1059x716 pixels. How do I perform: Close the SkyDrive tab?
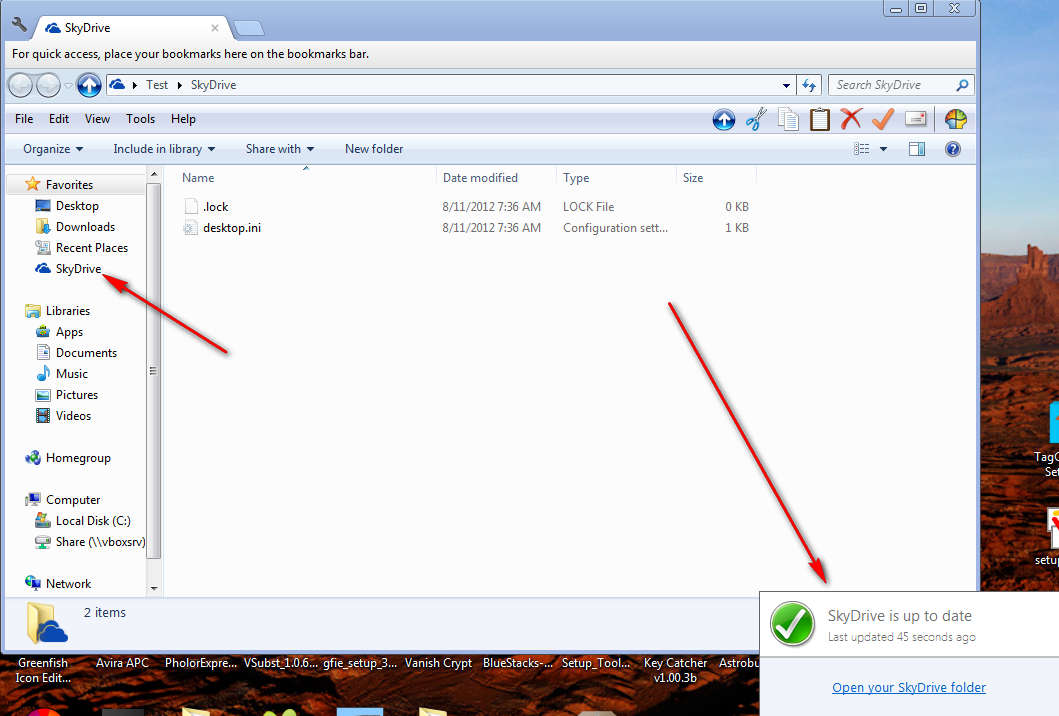215,28
